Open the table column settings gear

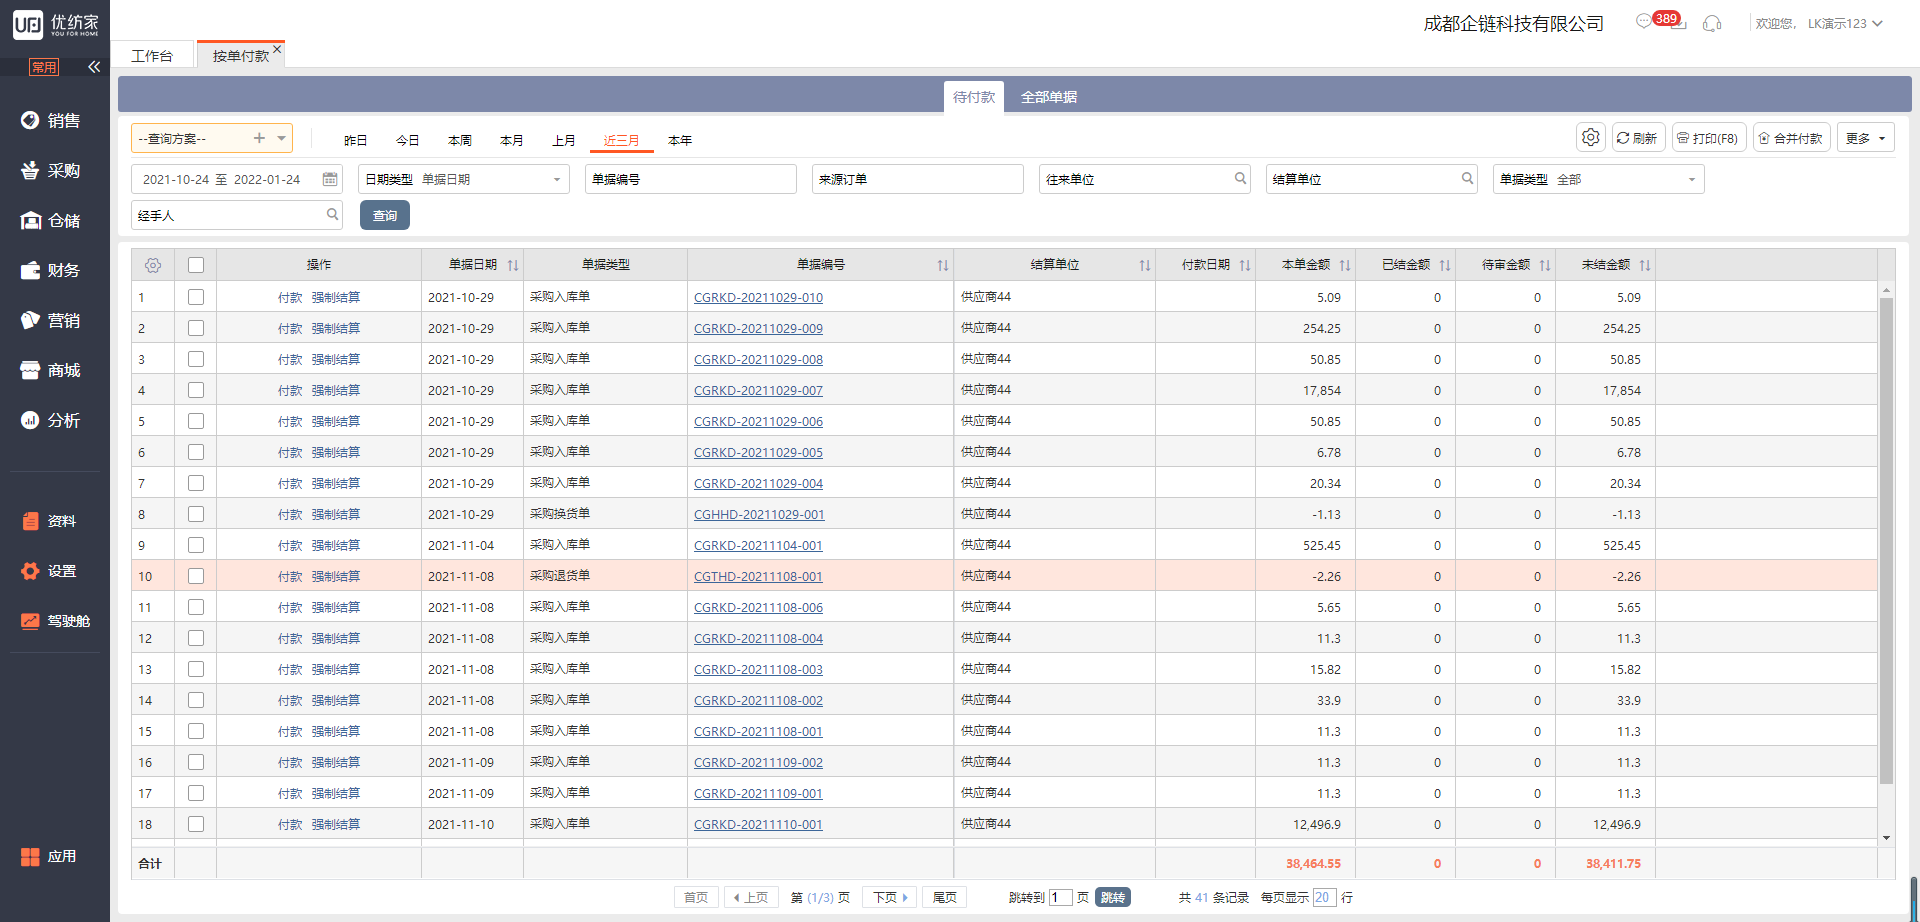153,265
